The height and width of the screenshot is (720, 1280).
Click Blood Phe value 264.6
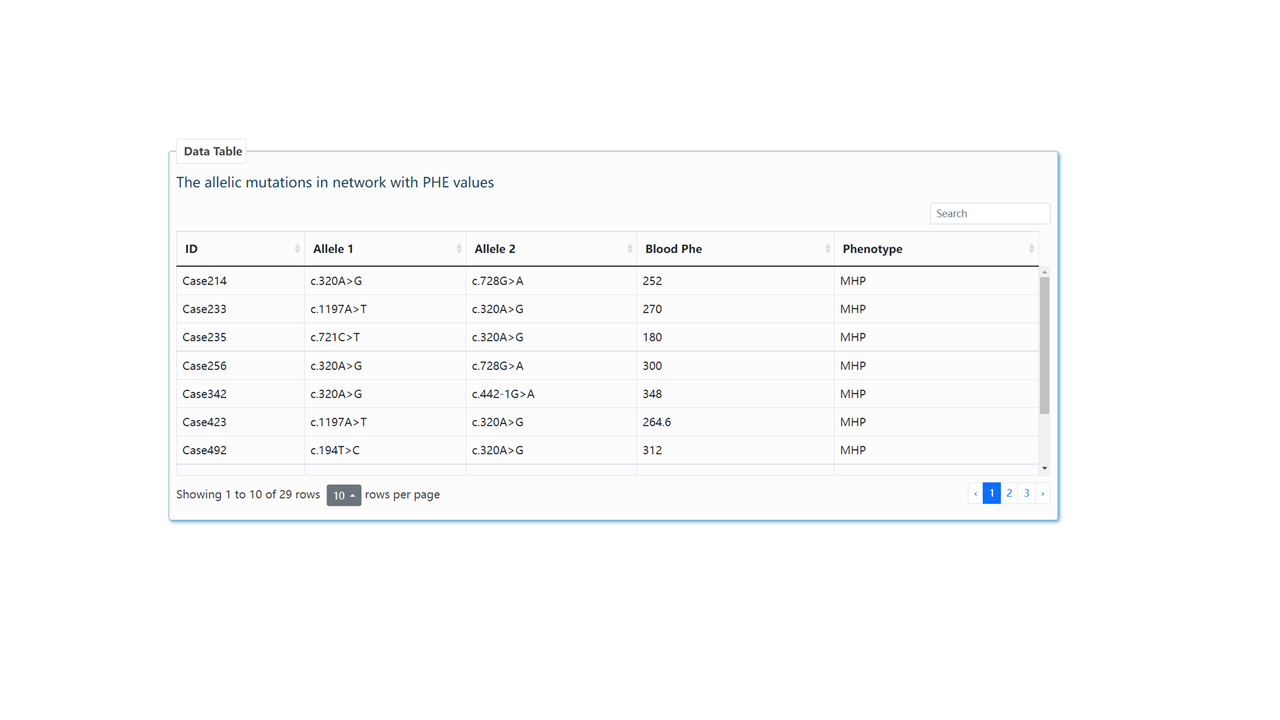click(x=657, y=422)
